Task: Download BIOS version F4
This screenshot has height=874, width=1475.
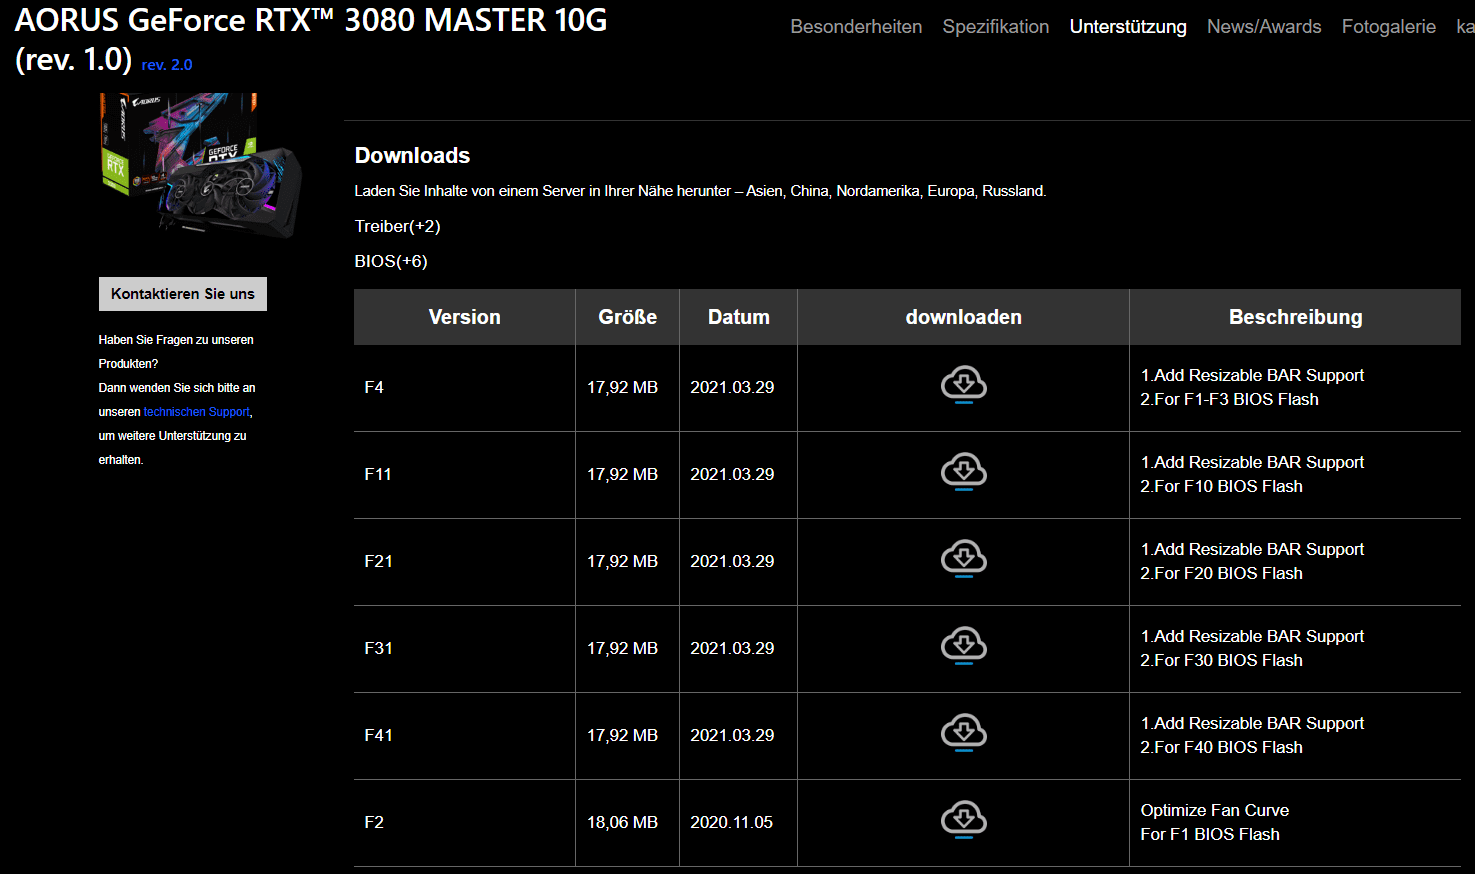Action: [963, 386]
